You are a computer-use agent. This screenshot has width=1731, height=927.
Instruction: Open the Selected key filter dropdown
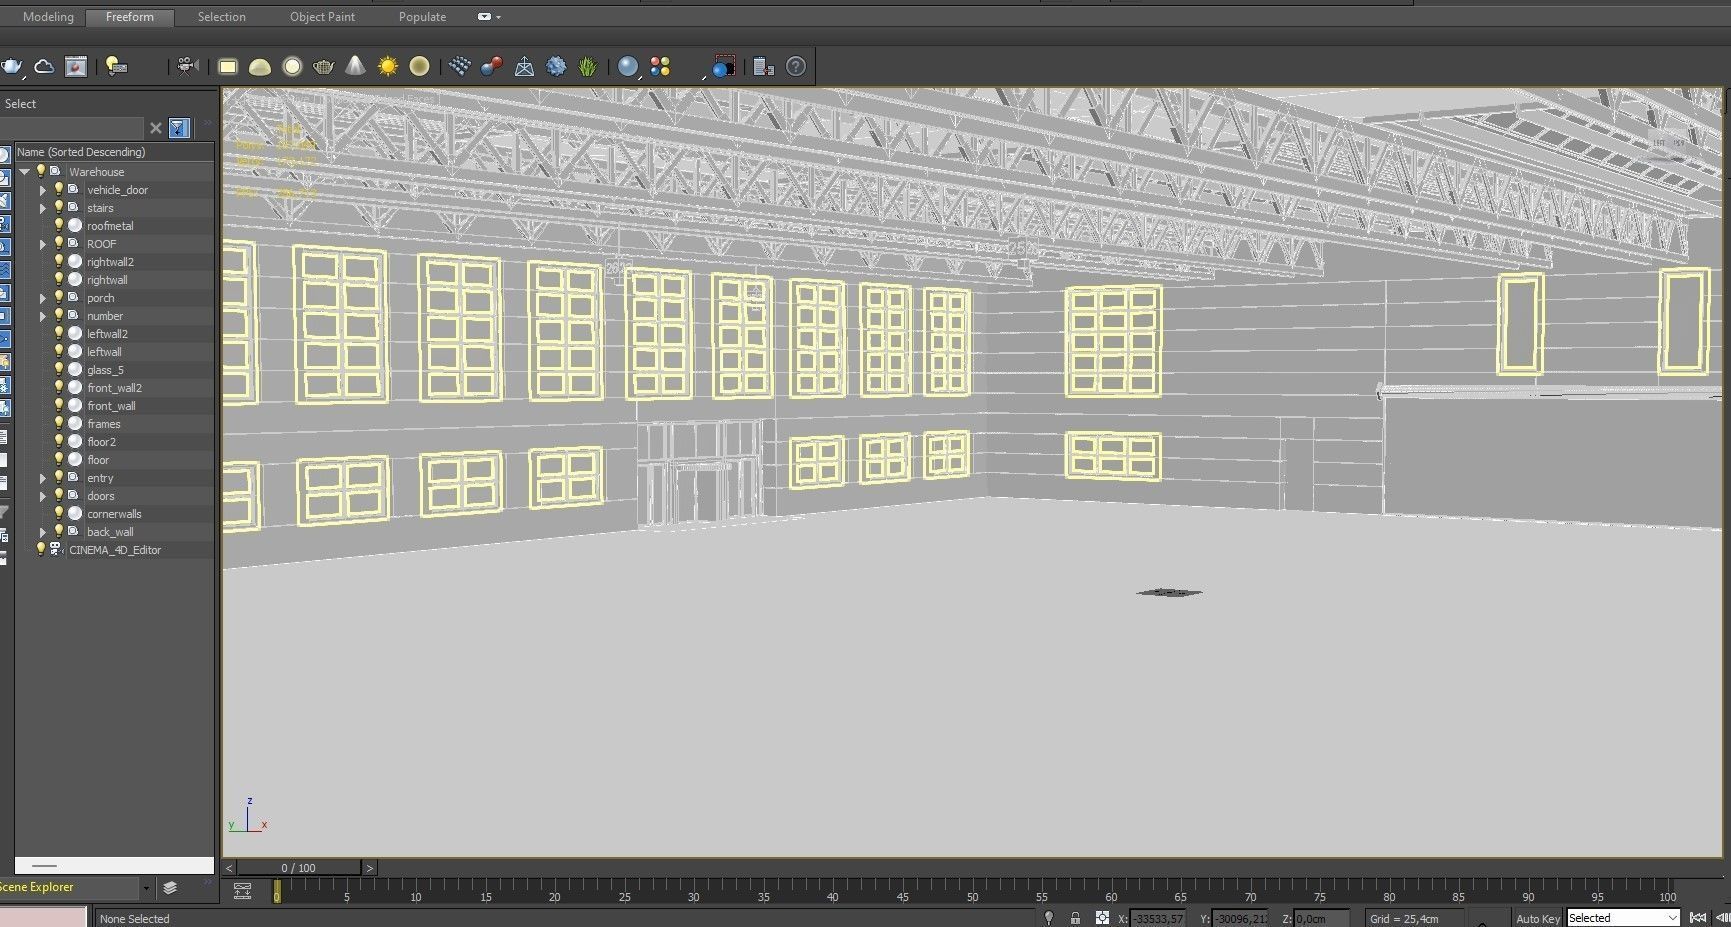click(1623, 918)
